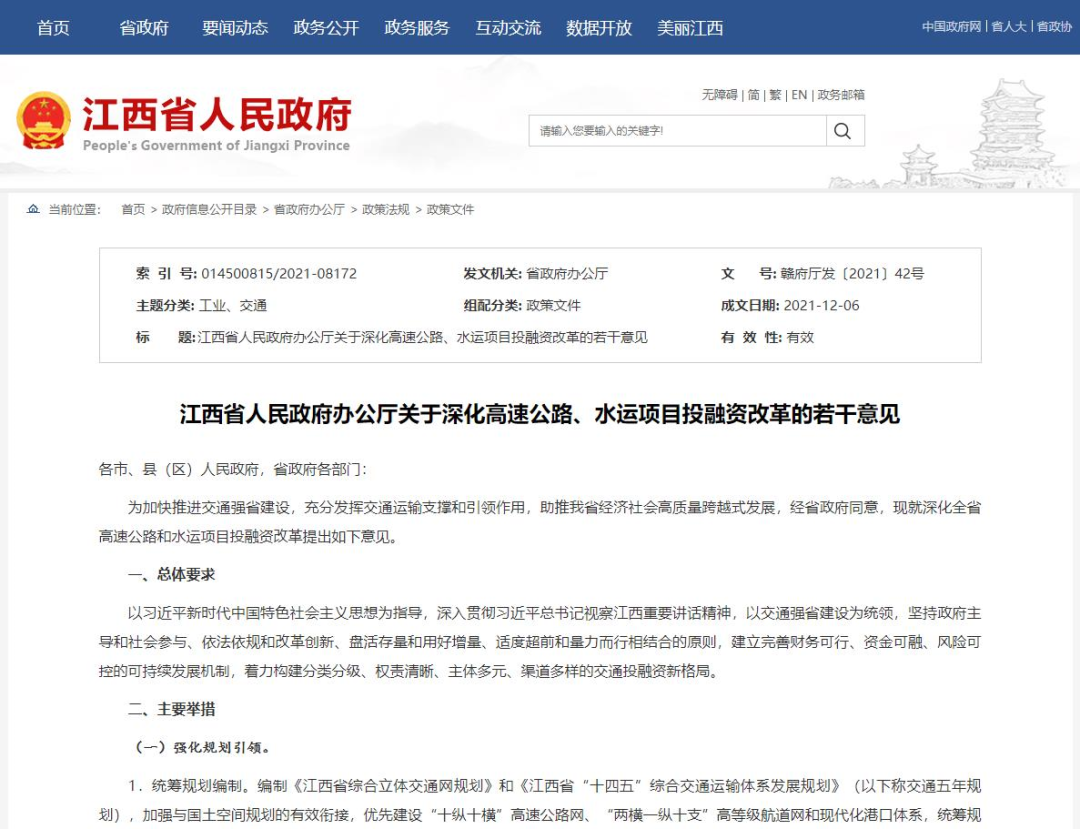This screenshot has height=829, width=1080.
Task: Open the 首页 navigation menu item
Action: (x=53, y=28)
